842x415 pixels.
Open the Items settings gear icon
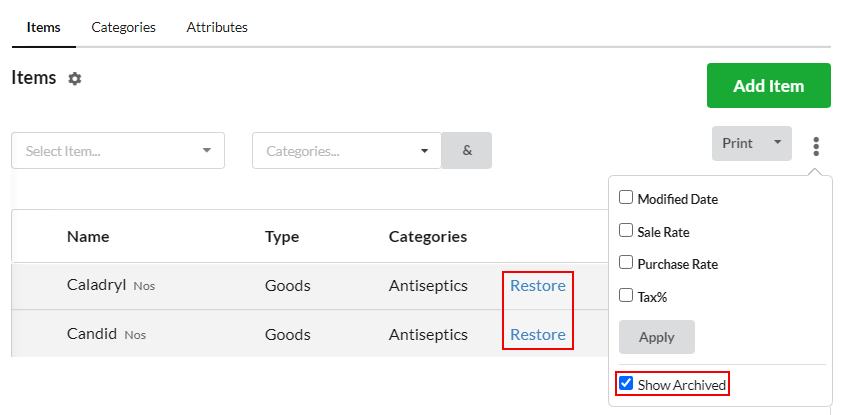[x=75, y=79]
